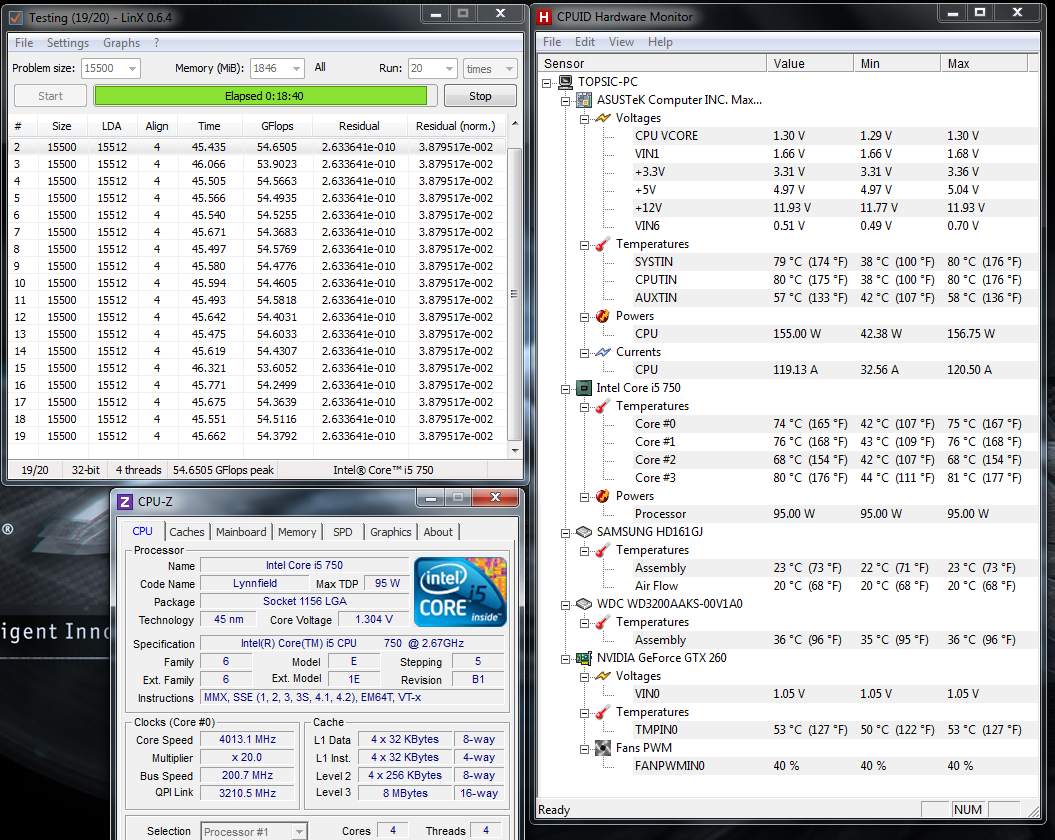Open the Problem size dropdown in LinX

[x=131, y=69]
